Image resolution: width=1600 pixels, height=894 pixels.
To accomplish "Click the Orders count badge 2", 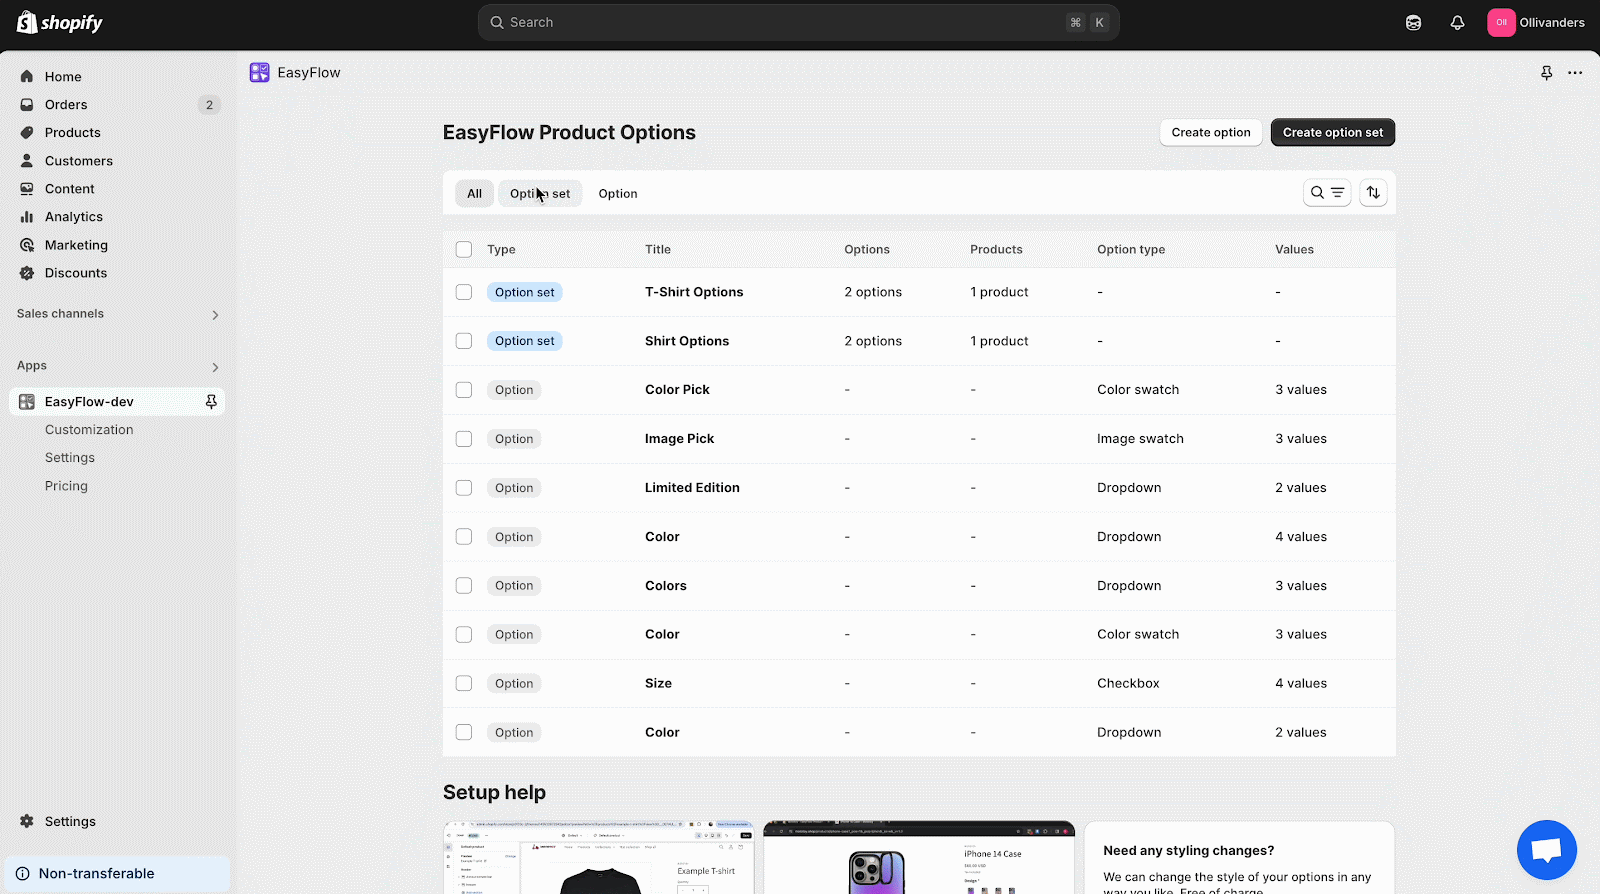I will (209, 104).
